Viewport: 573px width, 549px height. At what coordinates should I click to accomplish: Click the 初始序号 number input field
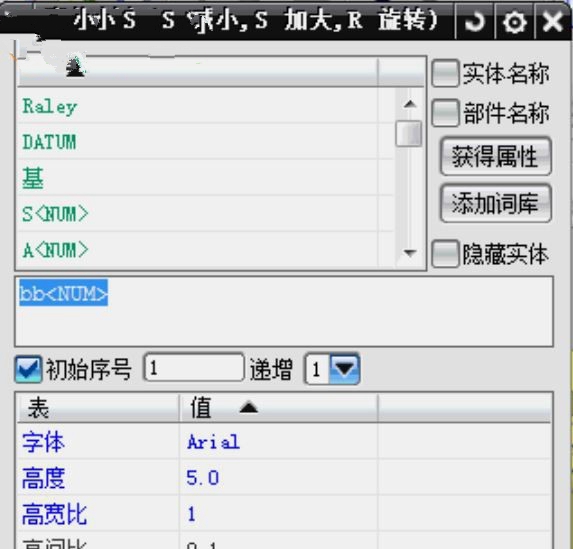click(194, 367)
